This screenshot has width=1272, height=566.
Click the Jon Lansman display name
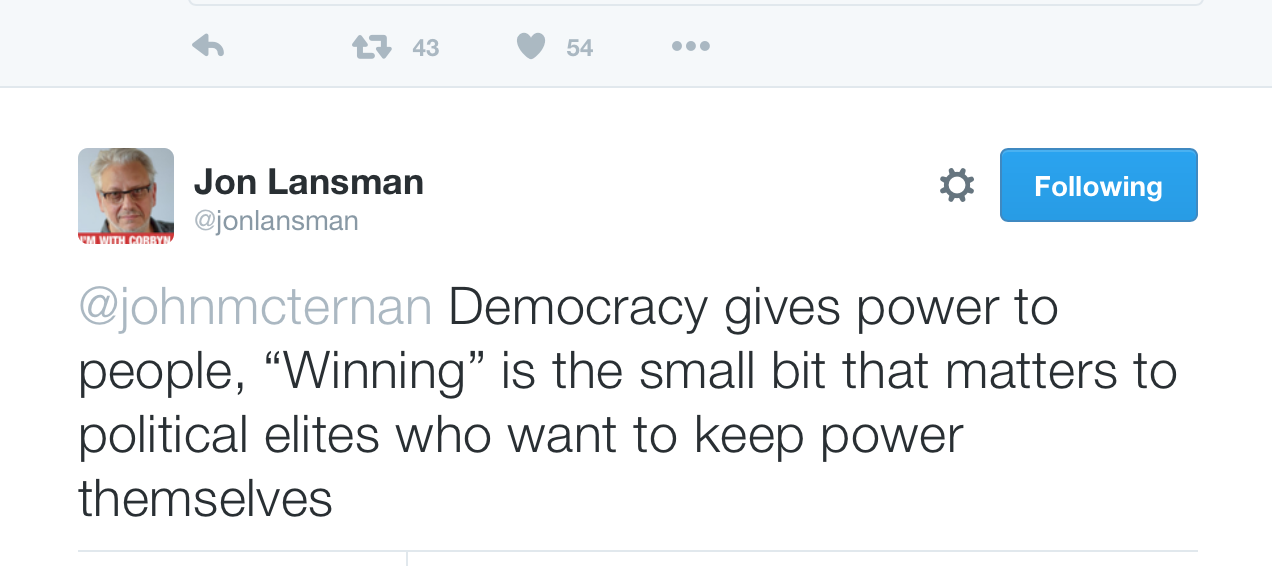(308, 182)
